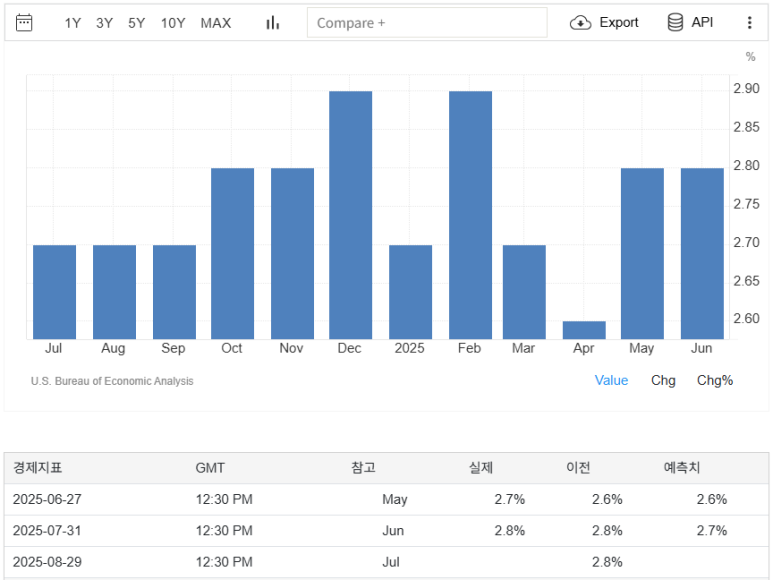Open the calendar date picker icon
The width and height of the screenshot is (773, 580).
(24, 22)
